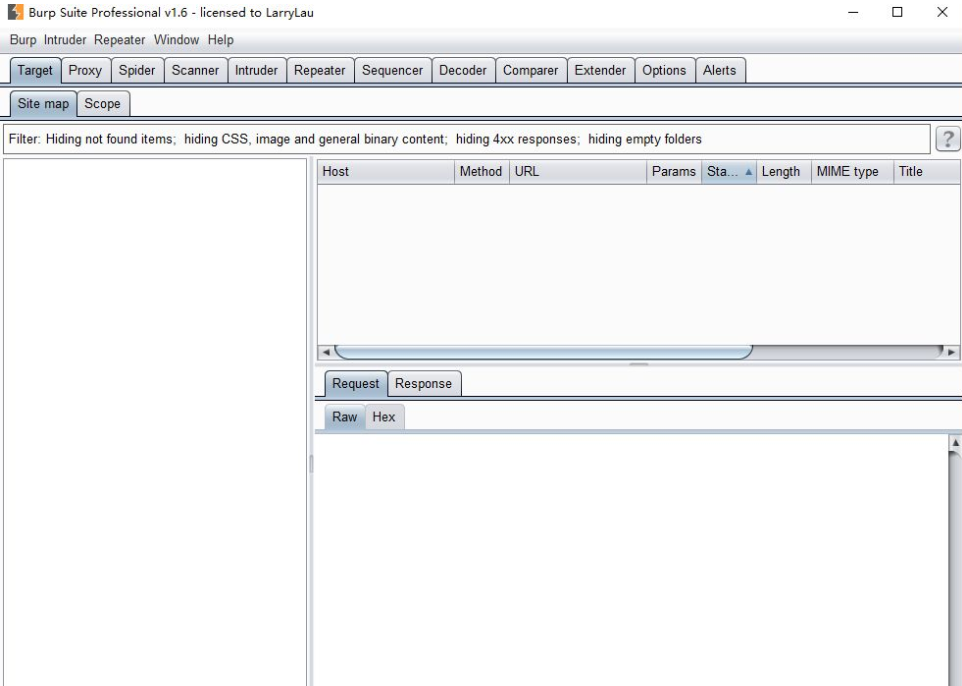Open the Intruder menu in menu bar
962x686 pixels.
pos(65,40)
